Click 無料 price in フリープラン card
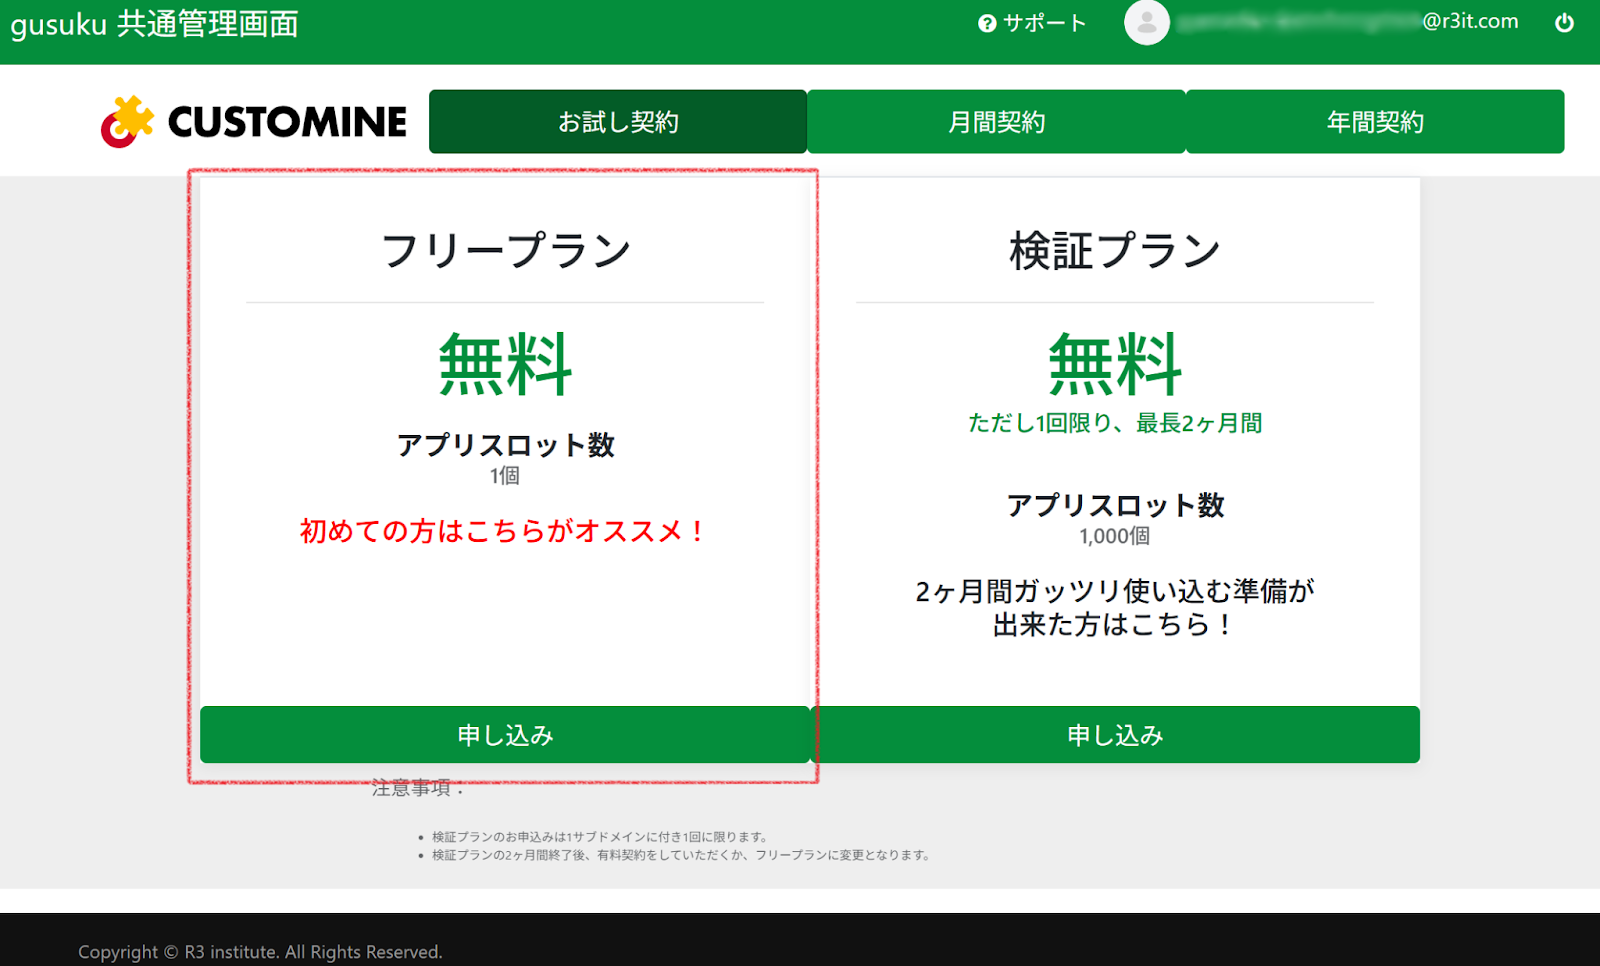1600x966 pixels. [x=505, y=364]
